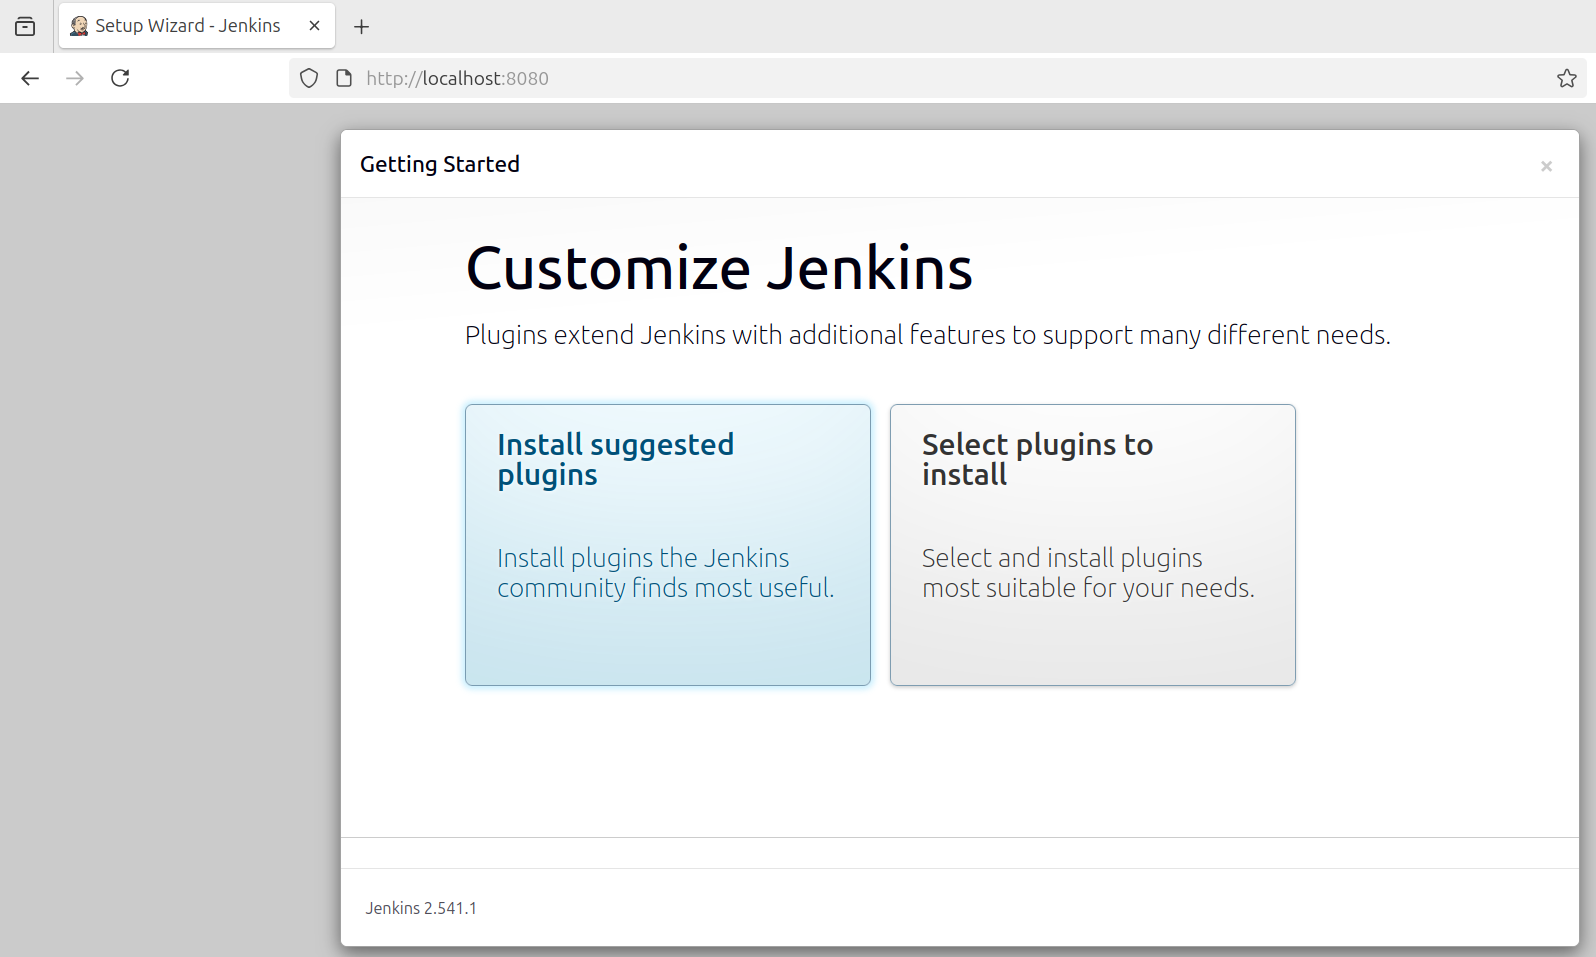The height and width of the screenshot is (957, 1596).
Task: Click the browser forward arrow
Action: [75, 78]
